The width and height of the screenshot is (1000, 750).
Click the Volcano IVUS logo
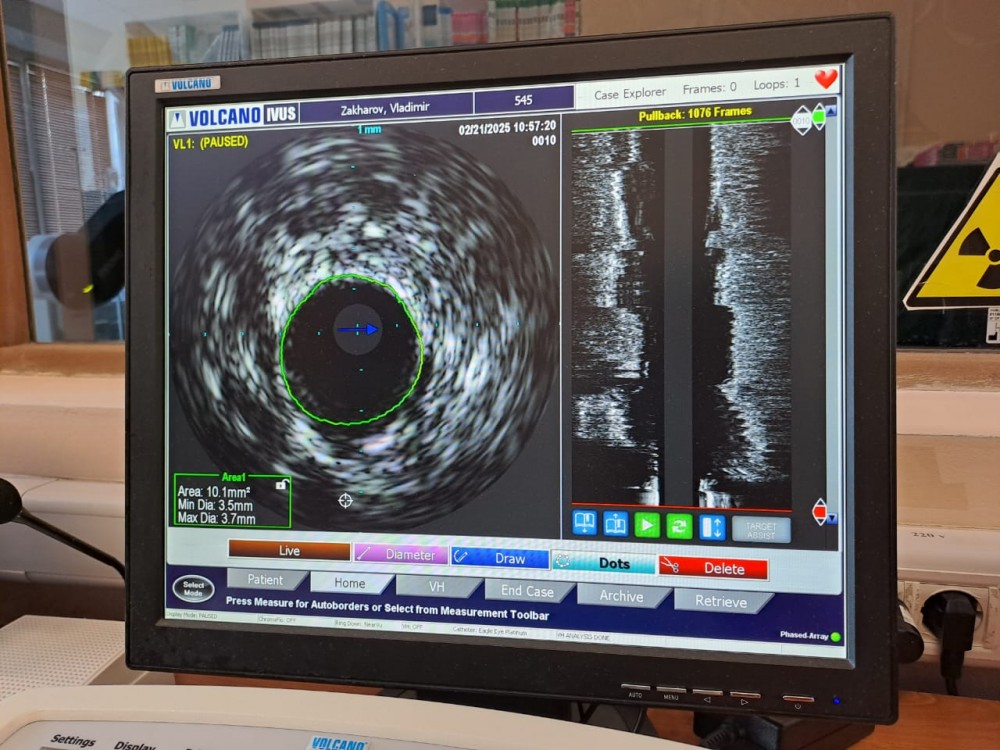[234, 116]
